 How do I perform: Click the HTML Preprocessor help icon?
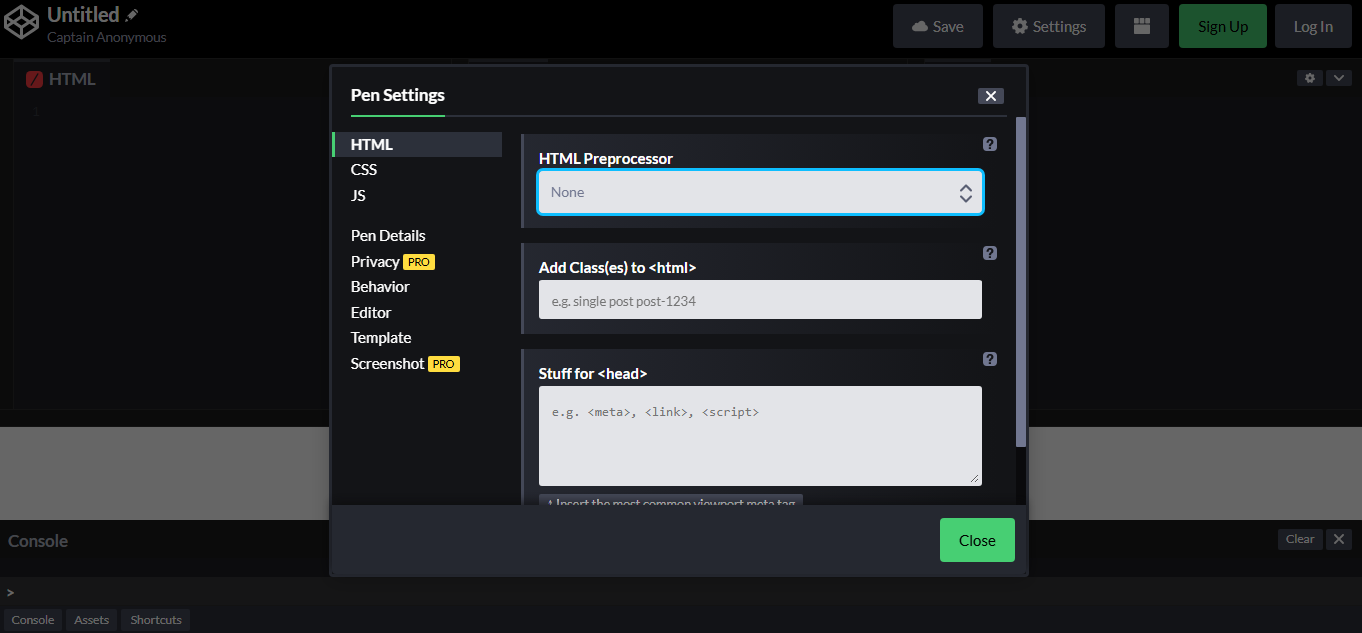point(989,143)
